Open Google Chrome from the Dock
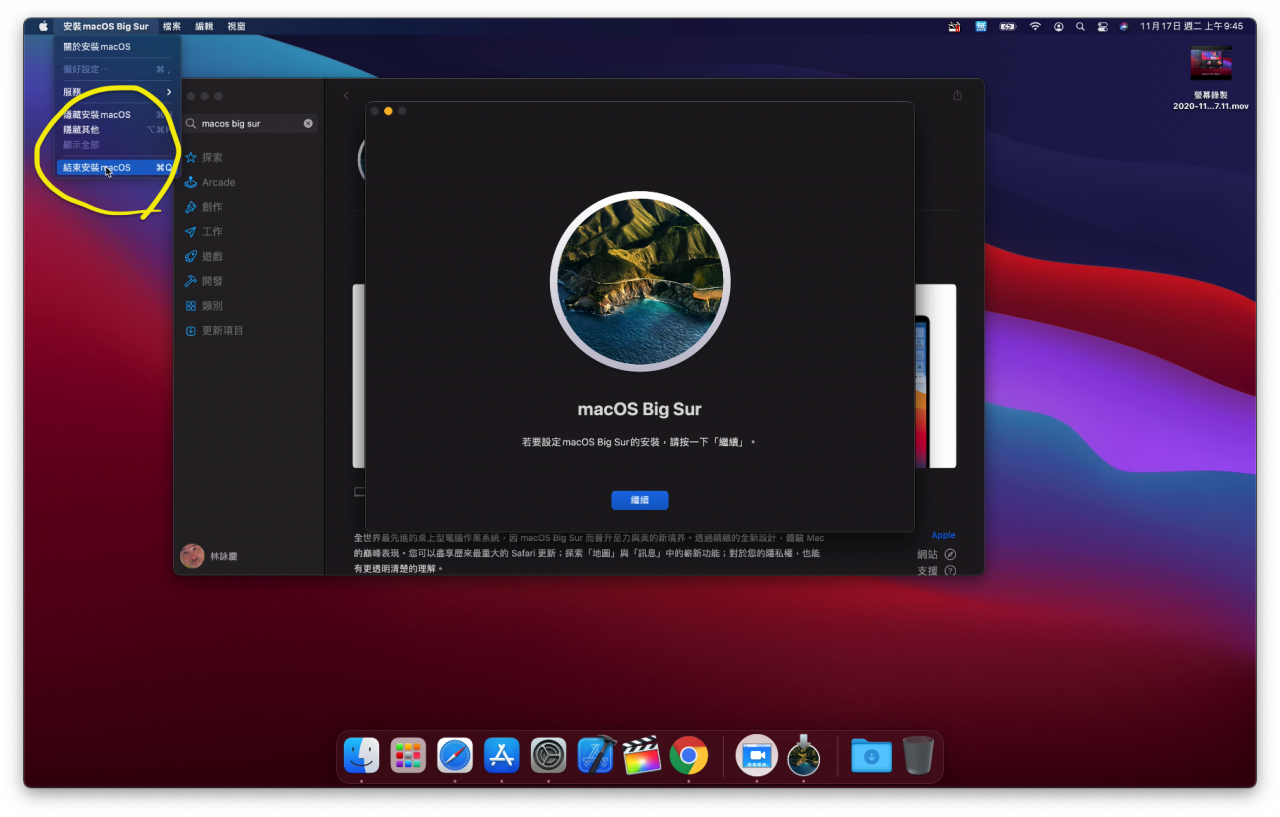Viewport: 1280px width, 817px height. point(689,755)
